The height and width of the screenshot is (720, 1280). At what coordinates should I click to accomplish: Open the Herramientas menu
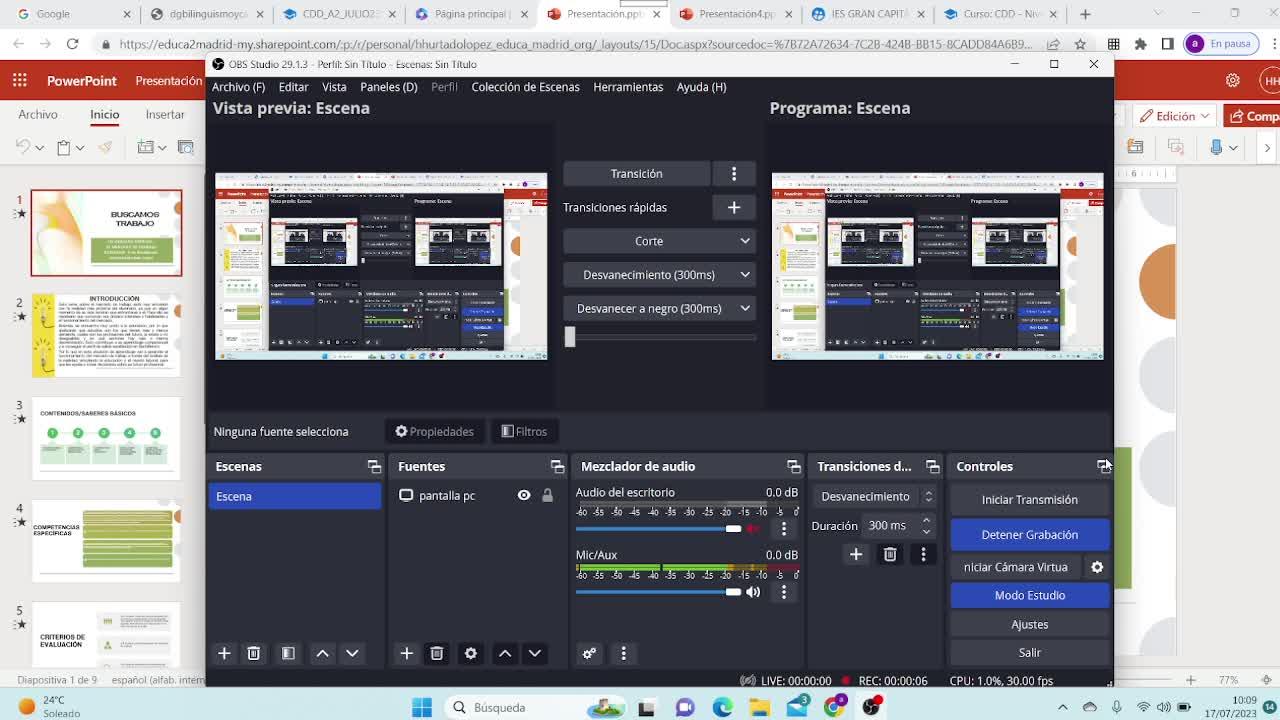[x=628, y=87]
